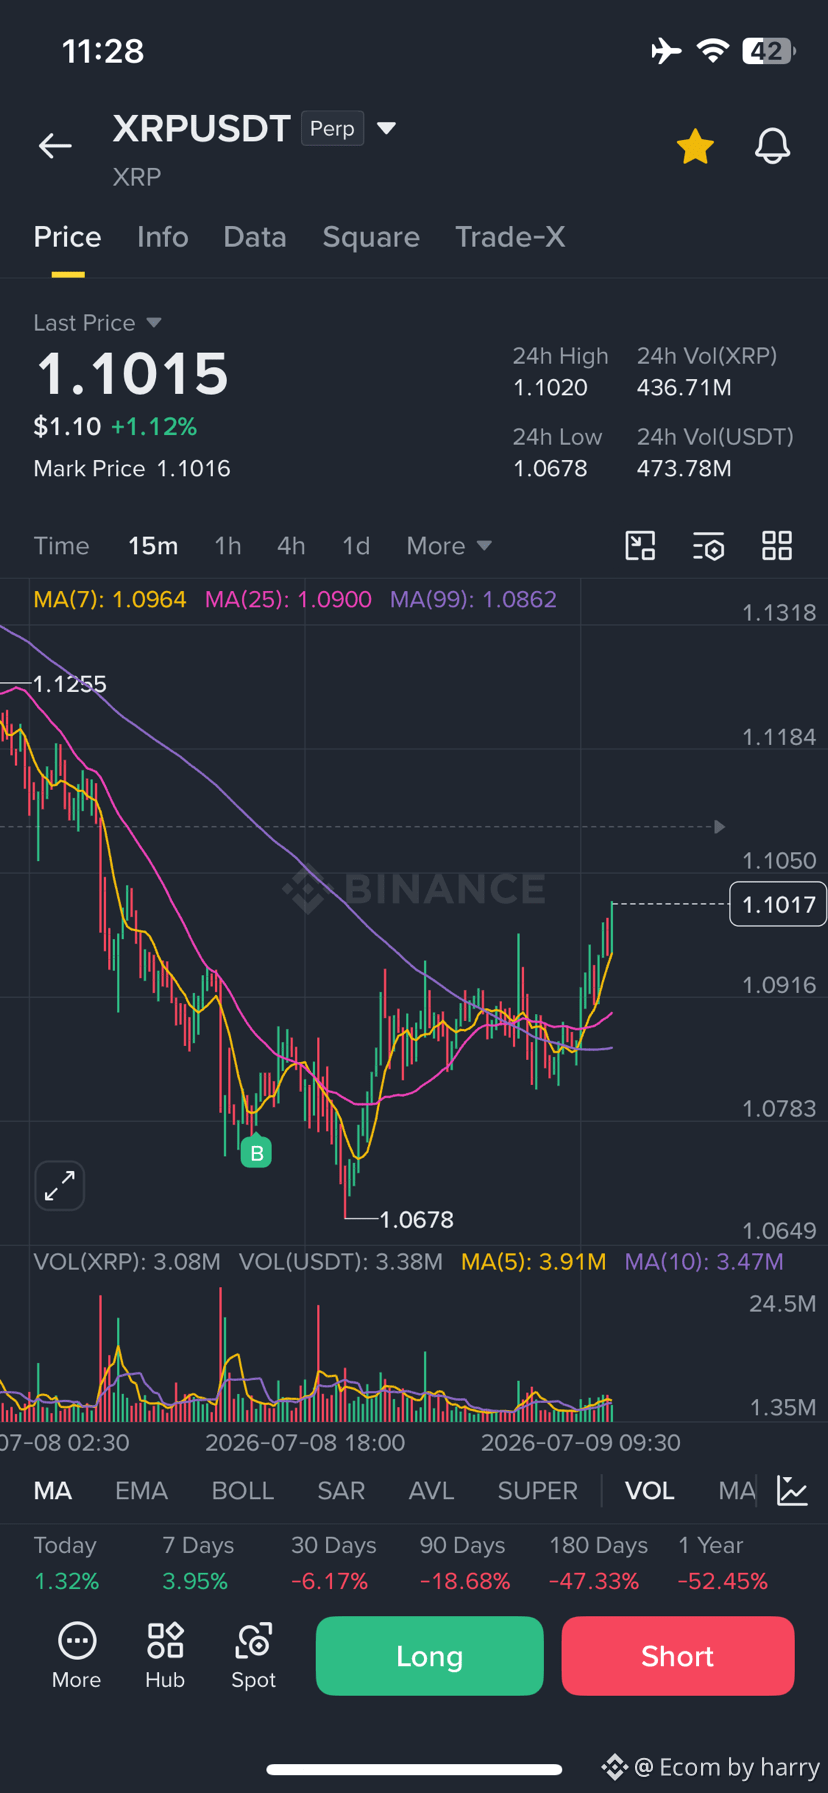
Task: Tap the 180 Days -47.33% performance
Action: 598,1563
